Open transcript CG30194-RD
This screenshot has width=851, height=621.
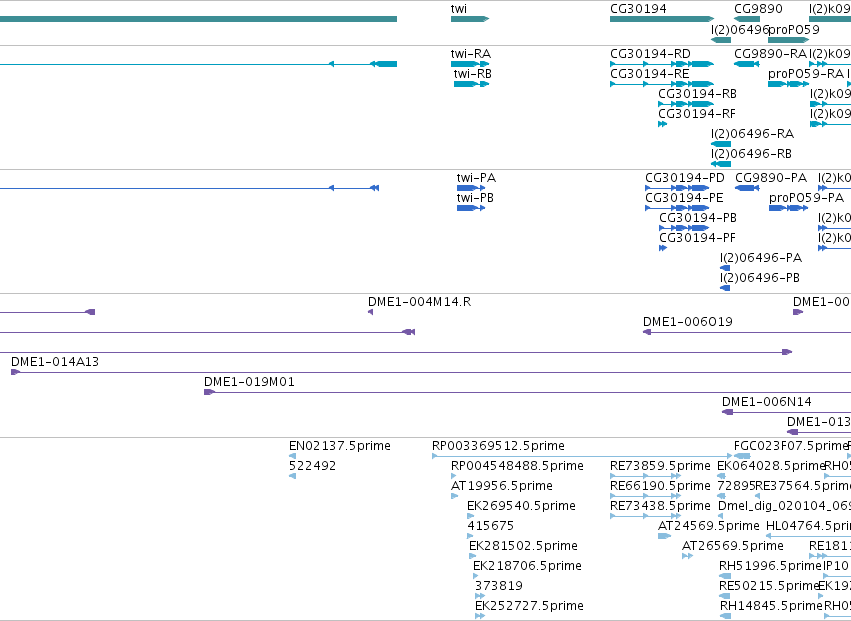650,54
